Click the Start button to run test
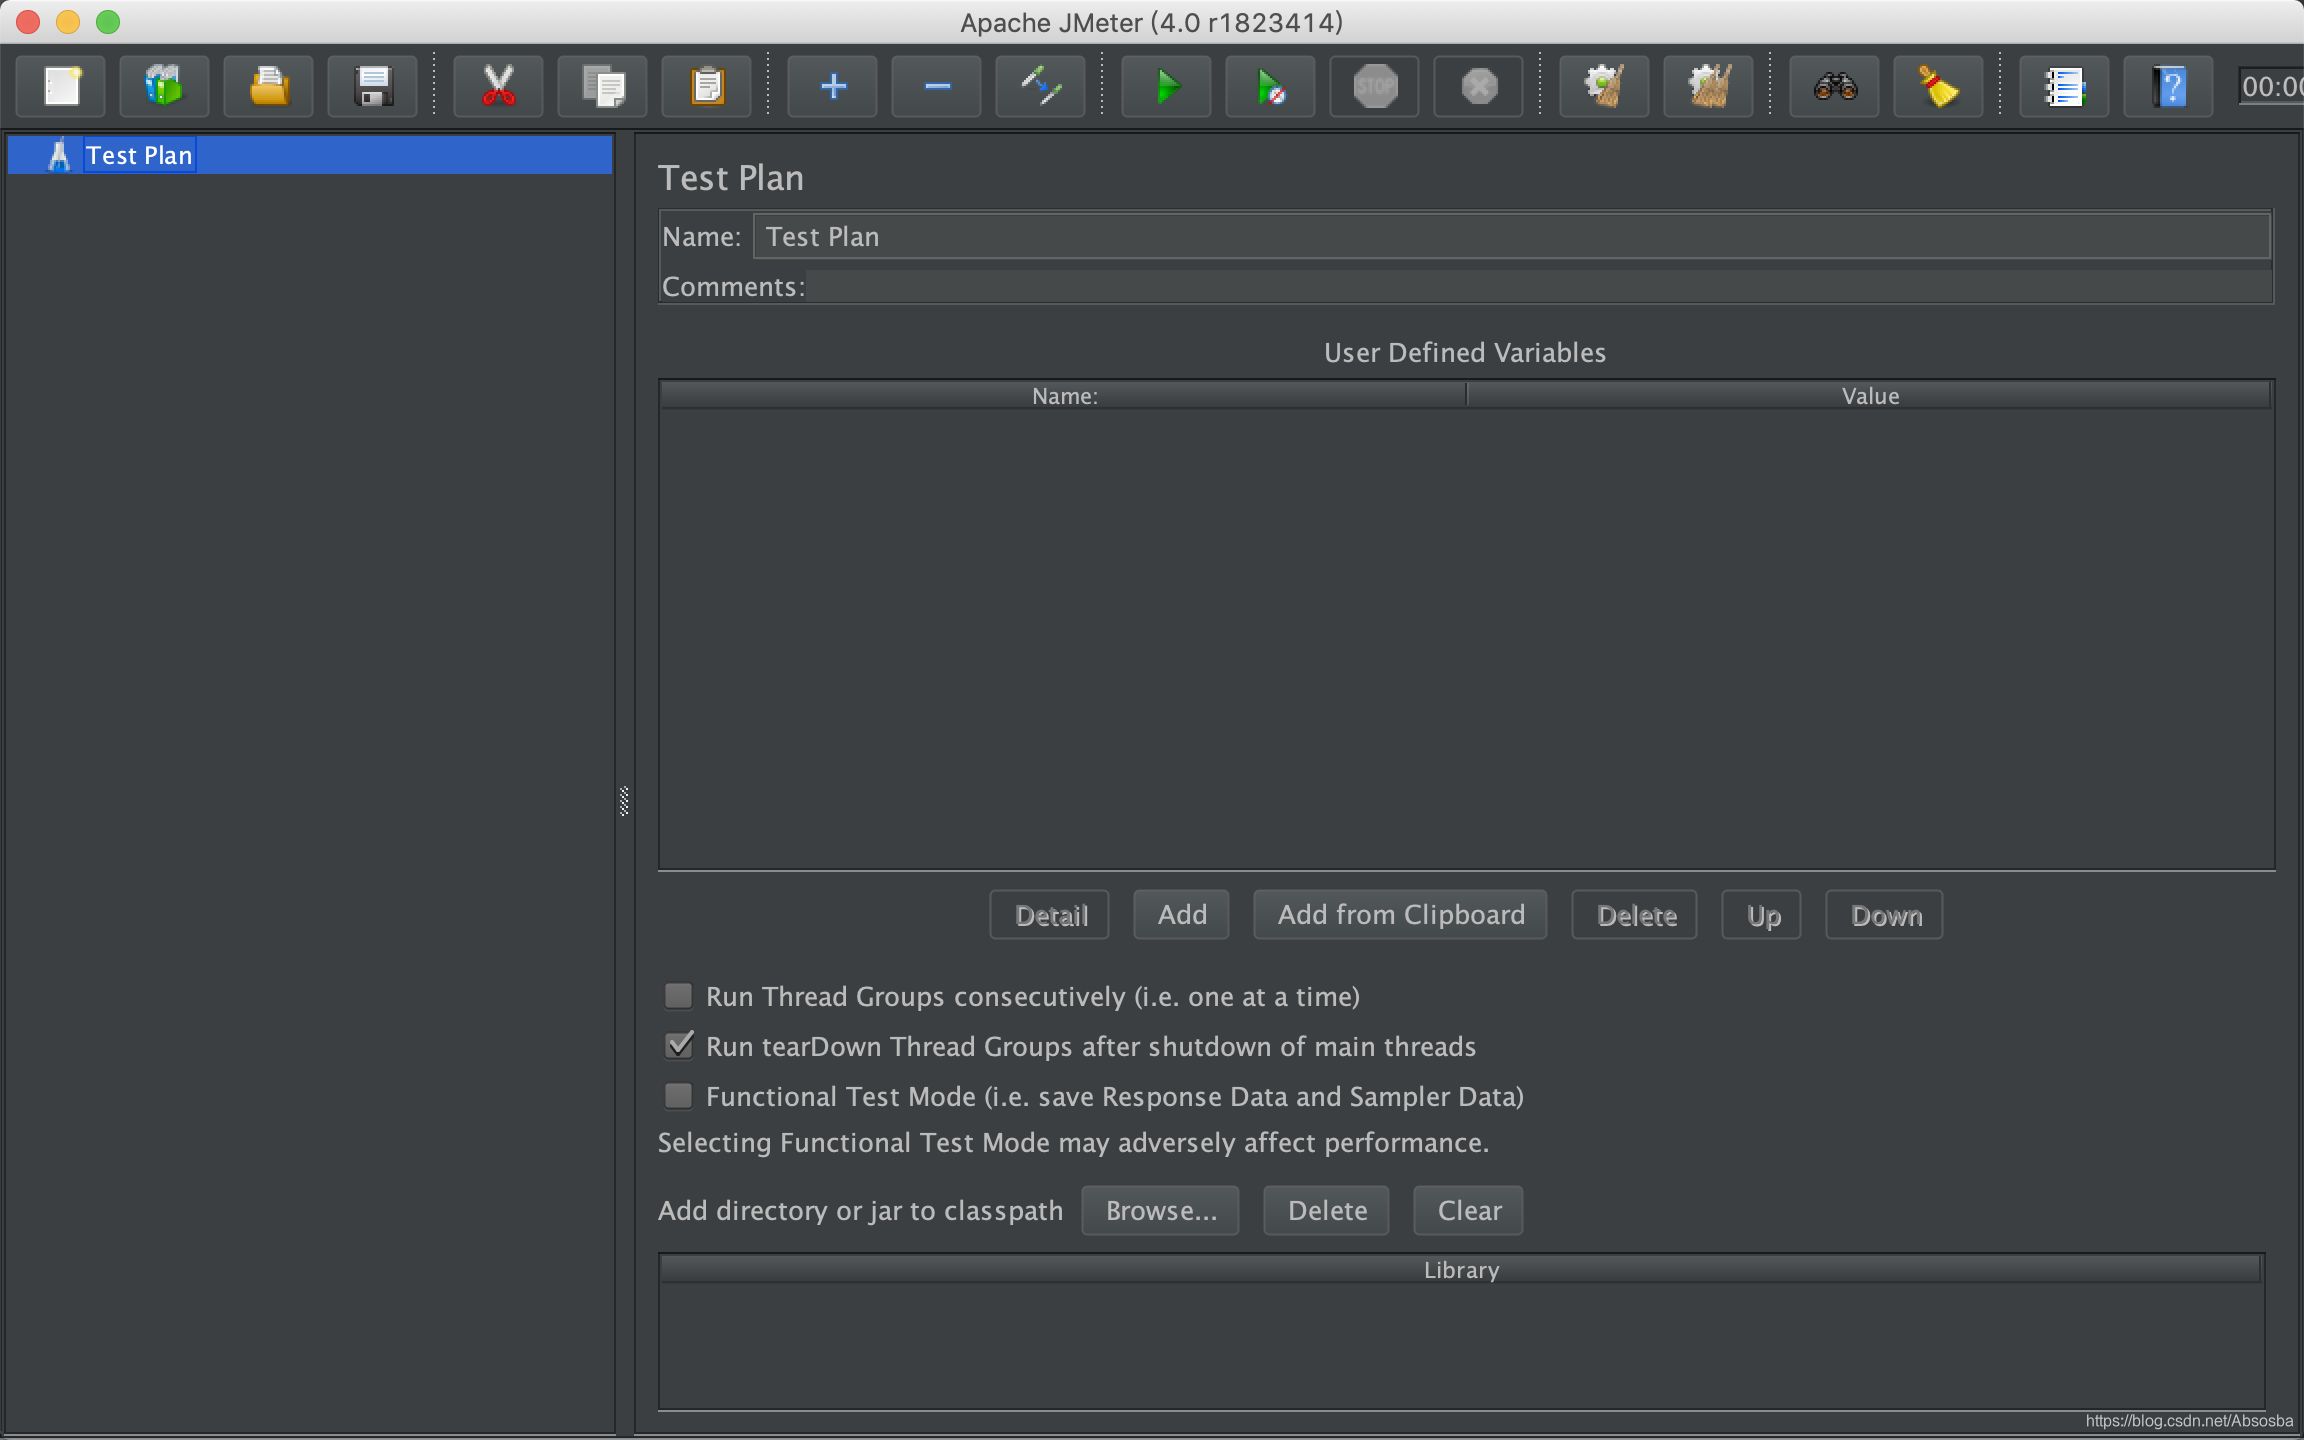This screenshot has height=1440, width=2304. pos(1166,85)
